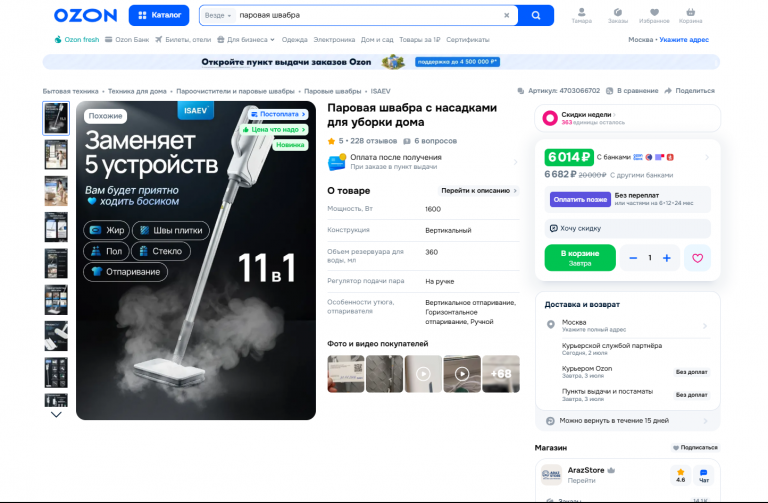The image size is (768, 503).
Task: Go to Техника для дома breadcrumb
Action: pyautogui.click(x=137, y=91)
